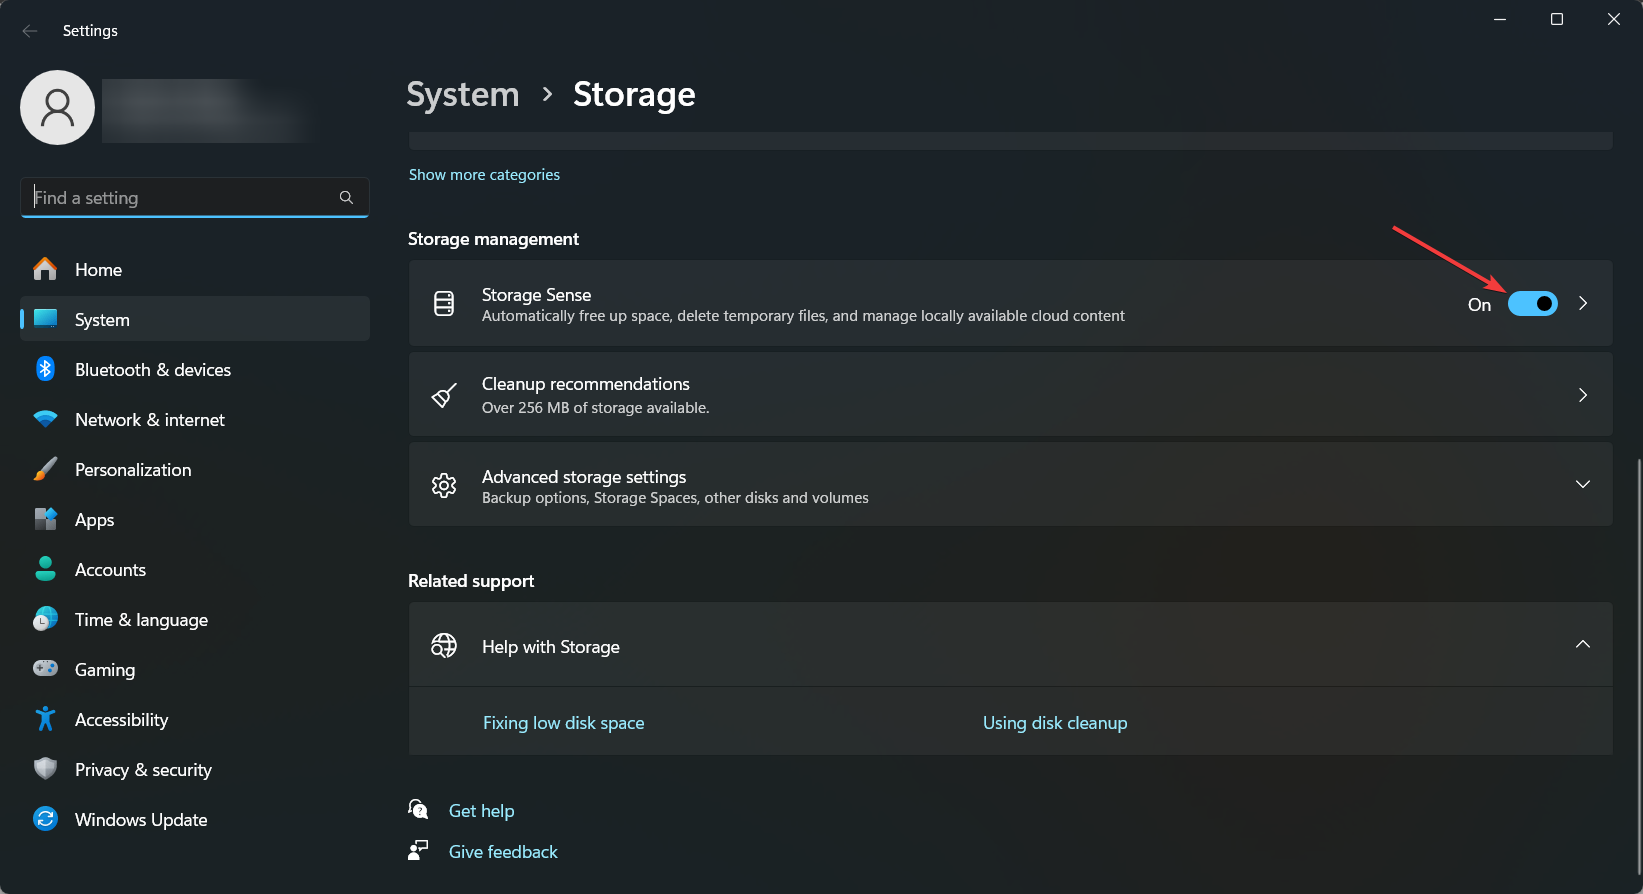Open Fixing low disk space link
Image resolution: width=1643 pixels, height=894 pixels.
(x=563, y=722)
